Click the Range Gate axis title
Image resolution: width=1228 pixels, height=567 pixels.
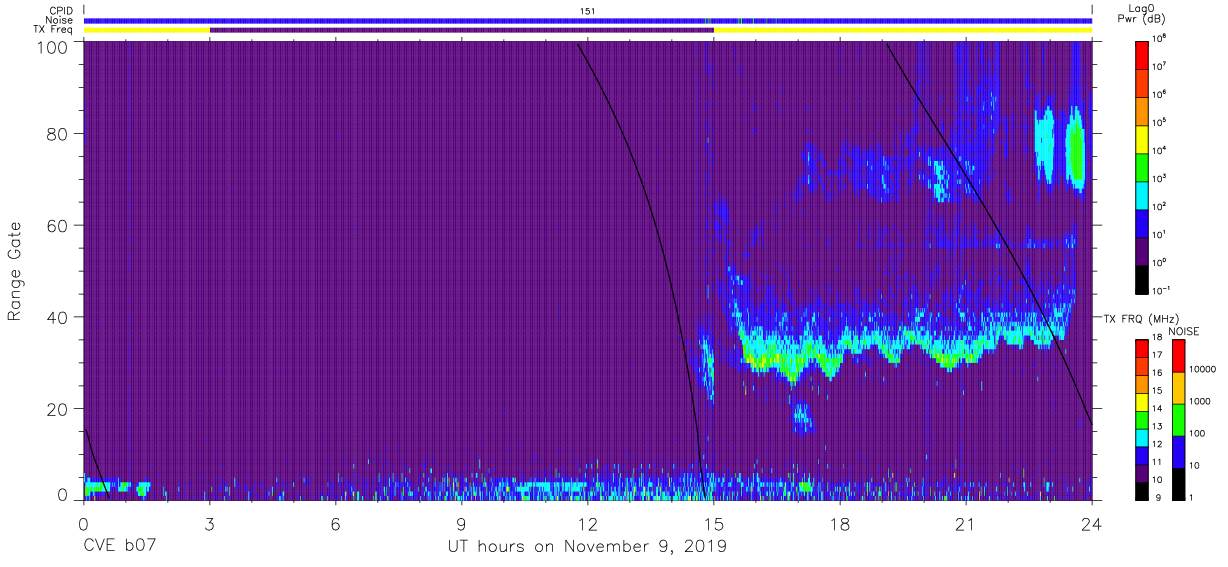click(15, 271)
